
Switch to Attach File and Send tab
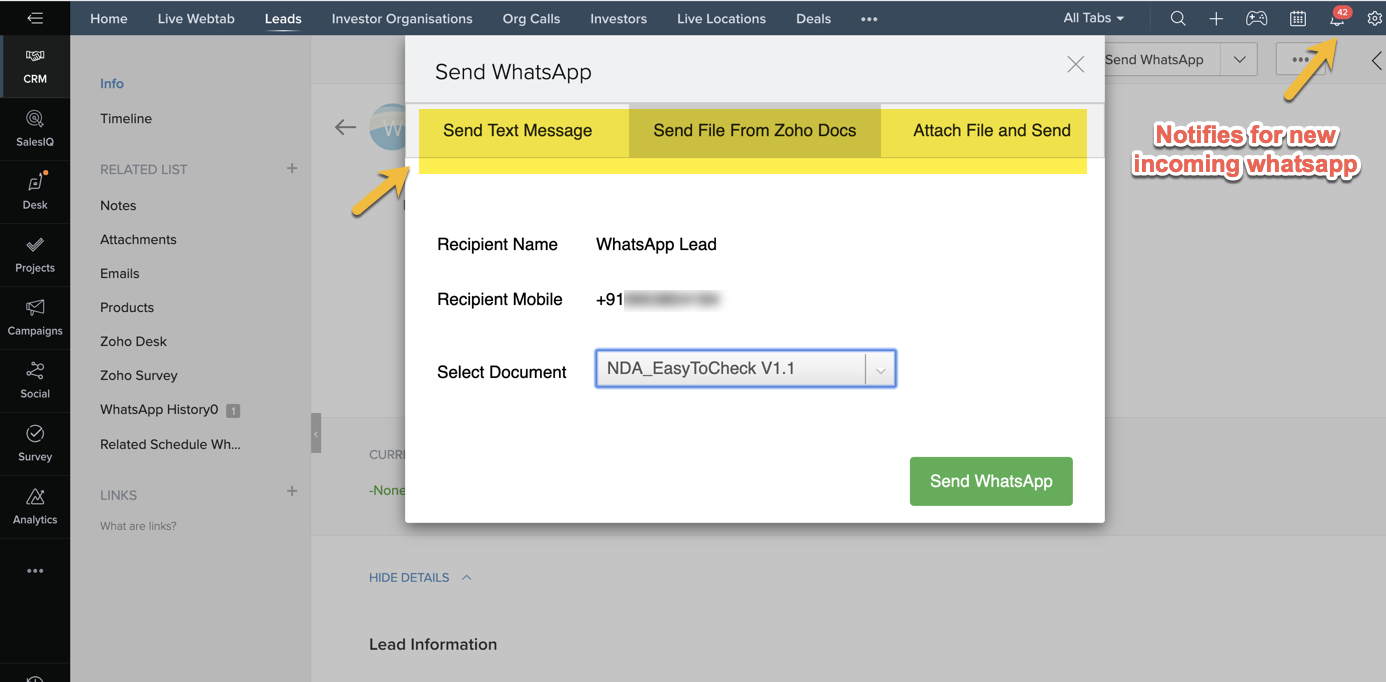click(x=991, y=131)
